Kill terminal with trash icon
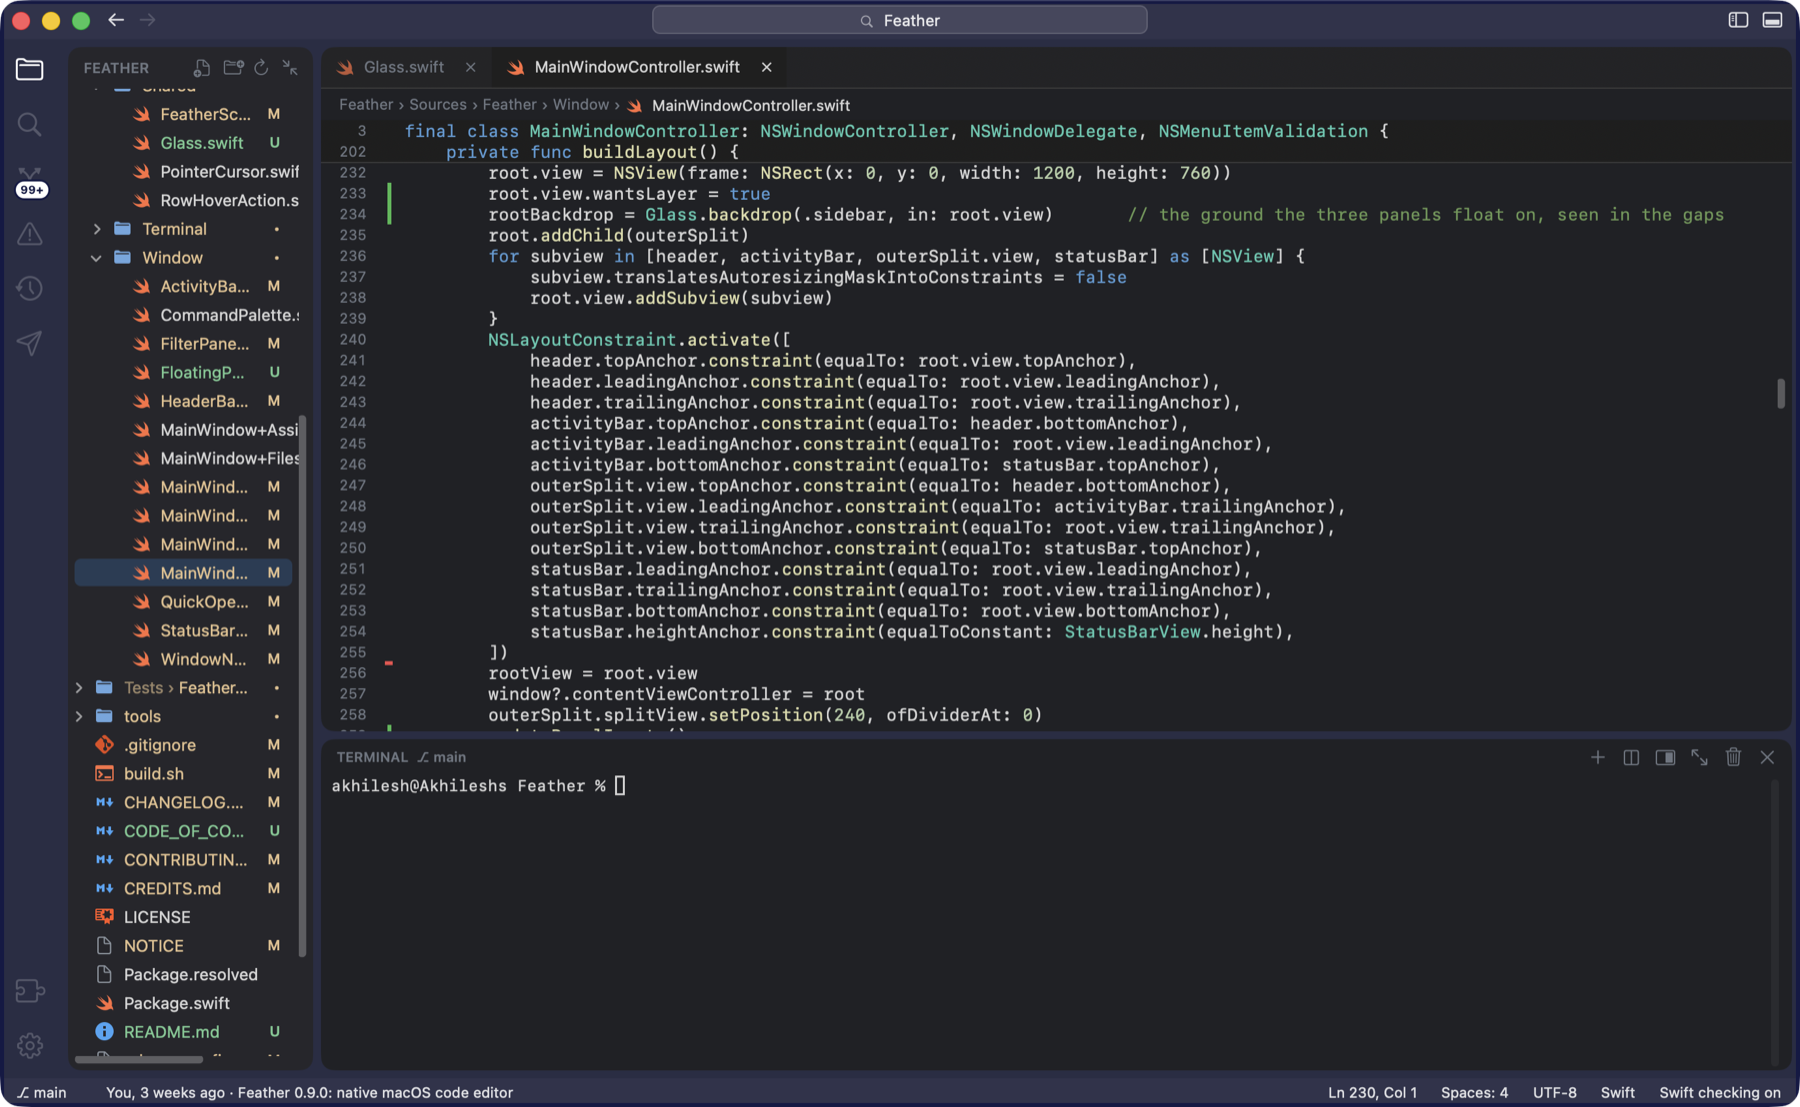The height and width of the screenshot is (1107, 1800). (x=1733, y=757)
